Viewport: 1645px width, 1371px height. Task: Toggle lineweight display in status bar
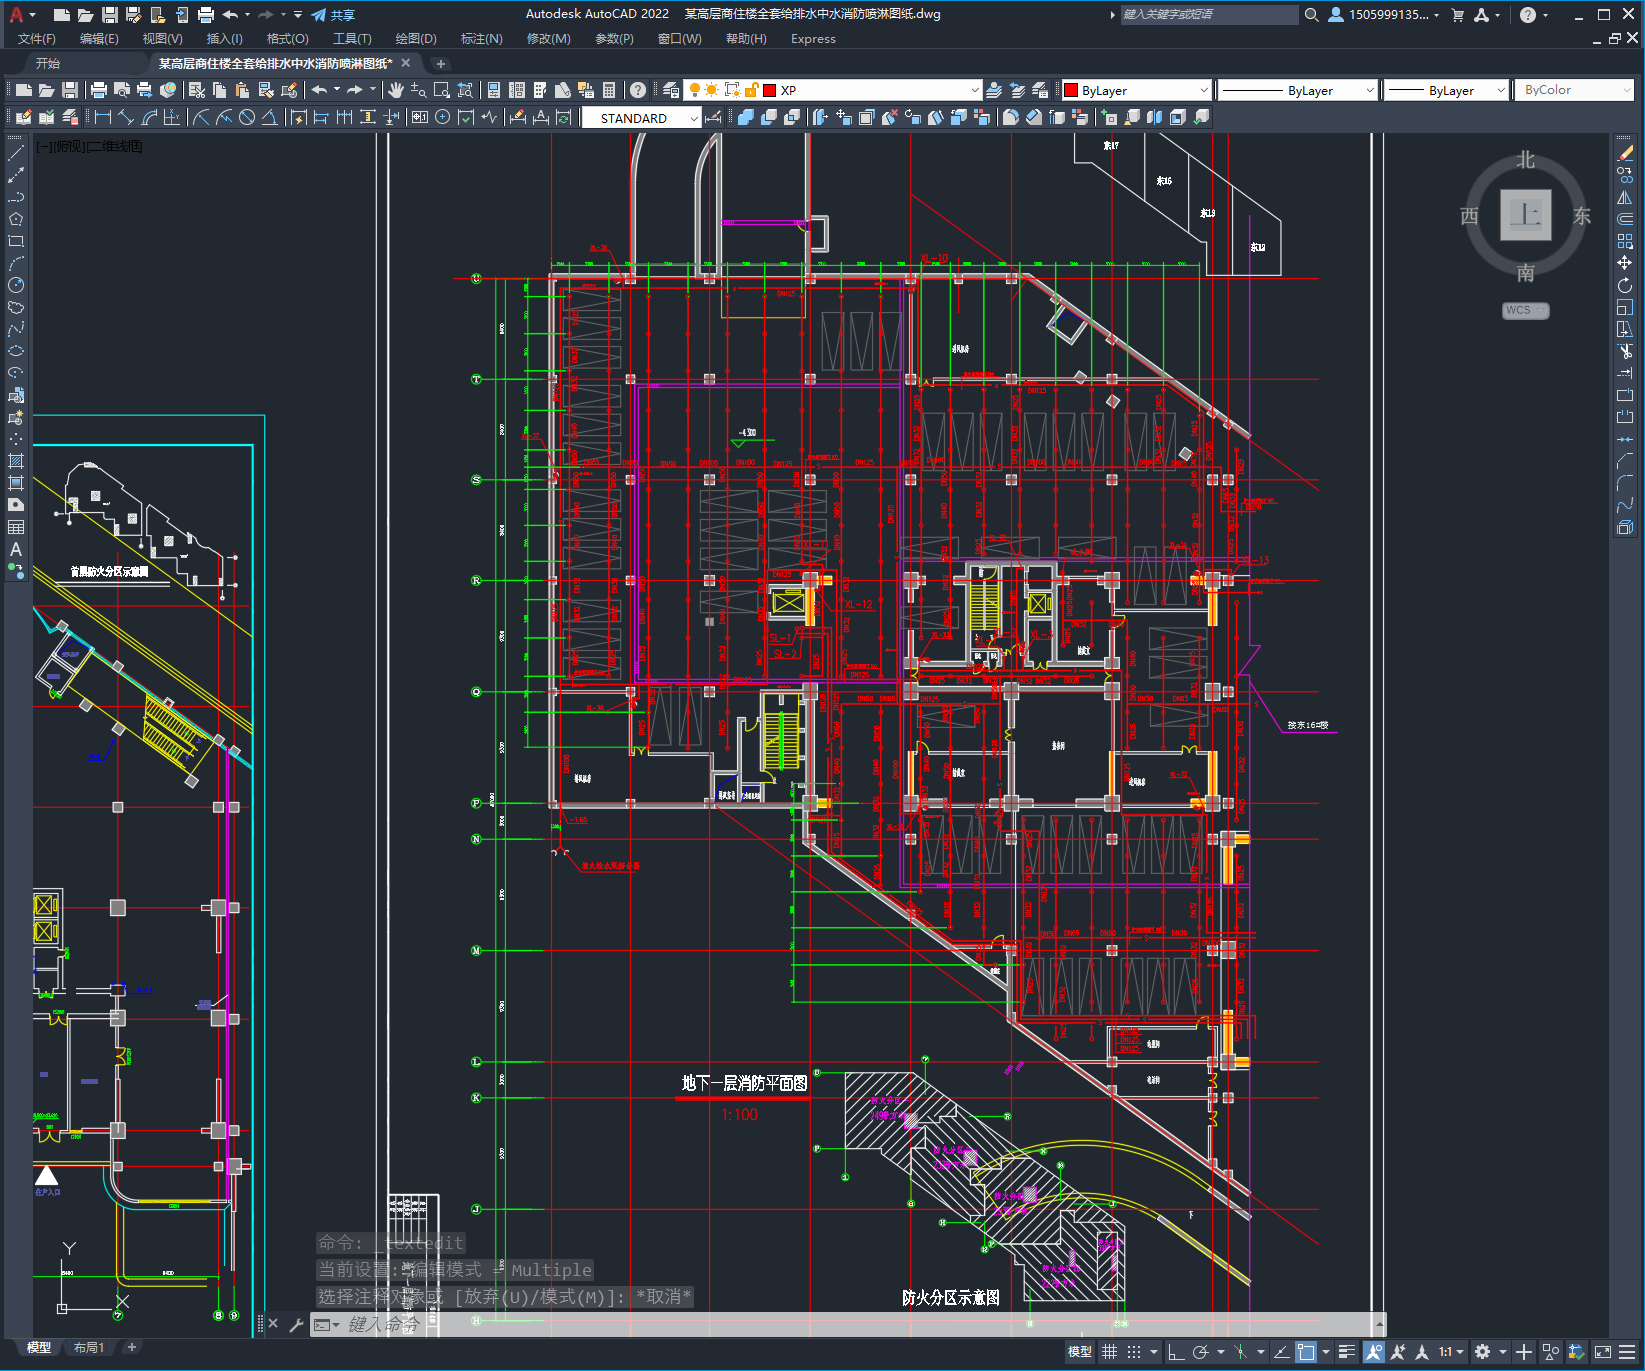[1347, 1352]
